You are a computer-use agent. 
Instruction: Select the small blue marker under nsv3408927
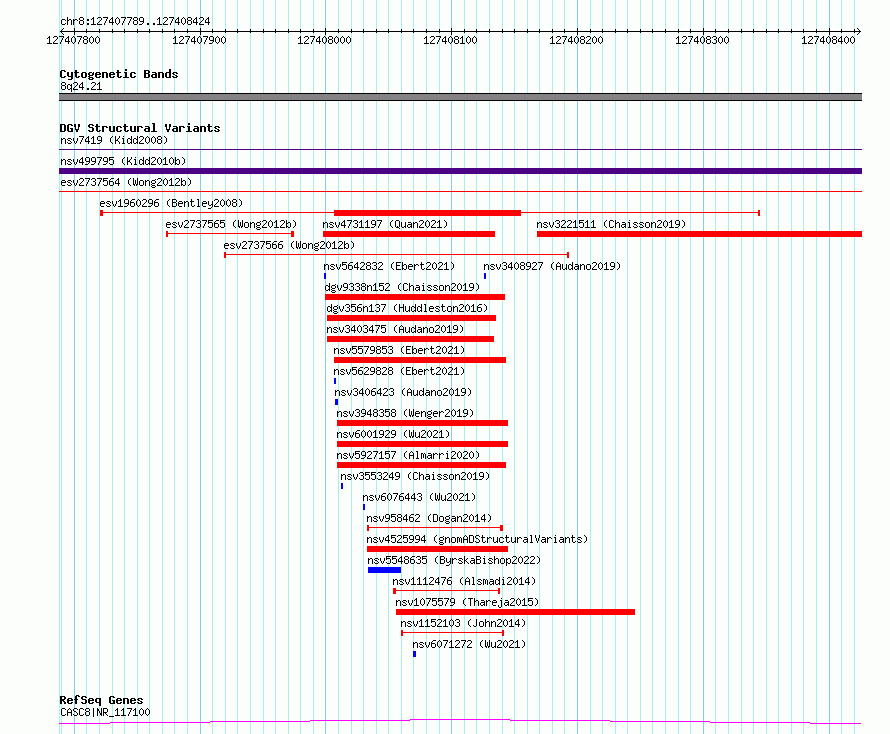485,276
